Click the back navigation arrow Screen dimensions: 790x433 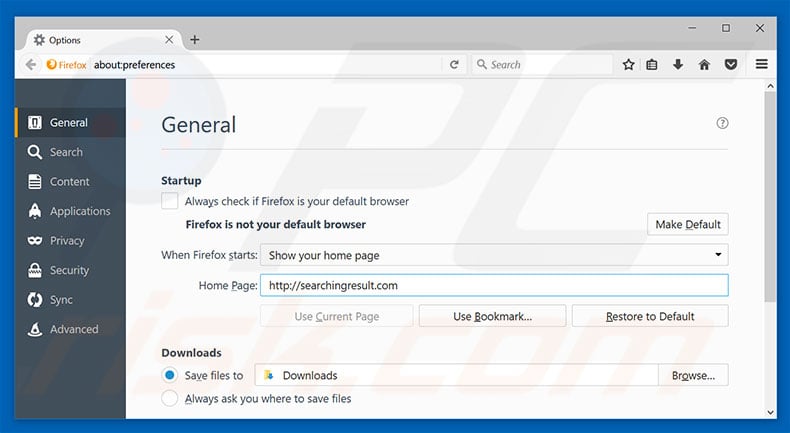(x=31, y=65)
